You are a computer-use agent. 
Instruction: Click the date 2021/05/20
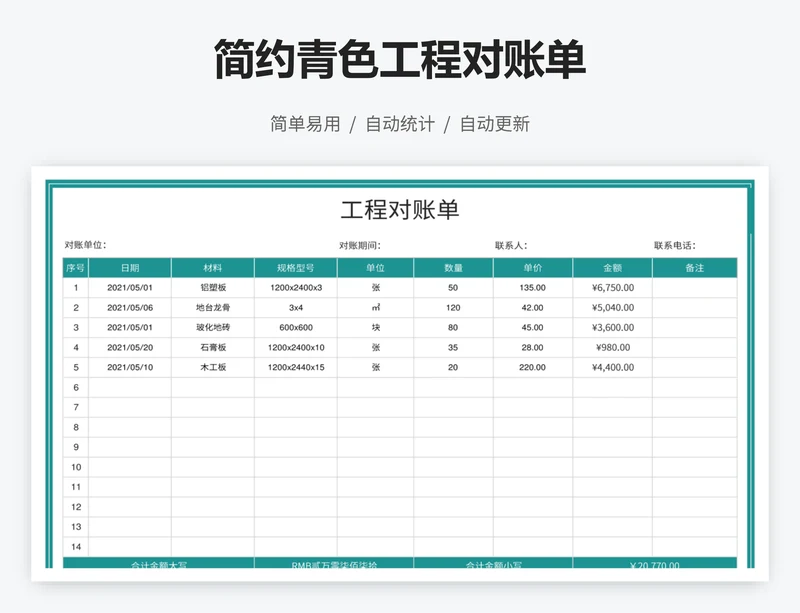pos(130,348)
